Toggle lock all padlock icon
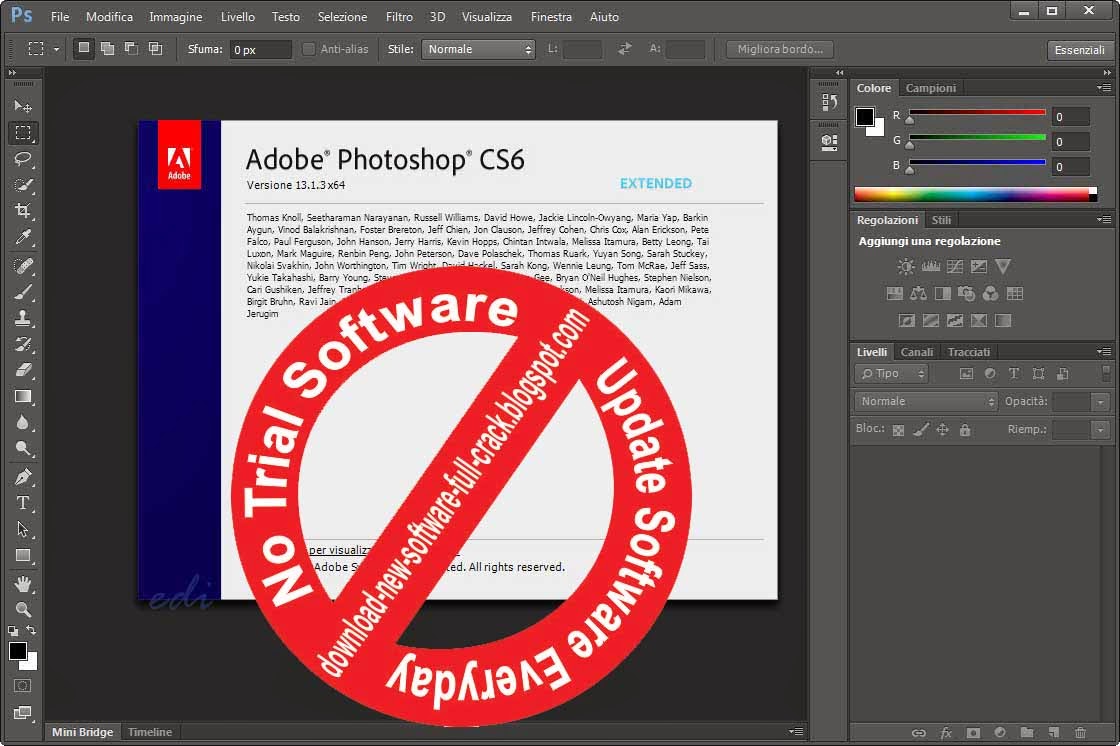 coord(965,429)
